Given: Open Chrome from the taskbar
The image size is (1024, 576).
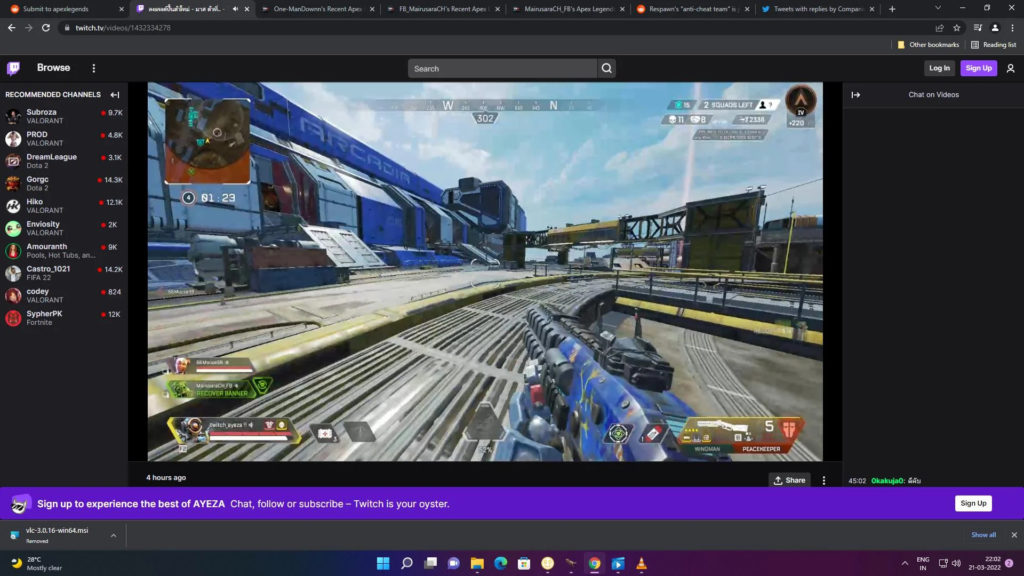Looking at the screenshot, I should 596,562.
